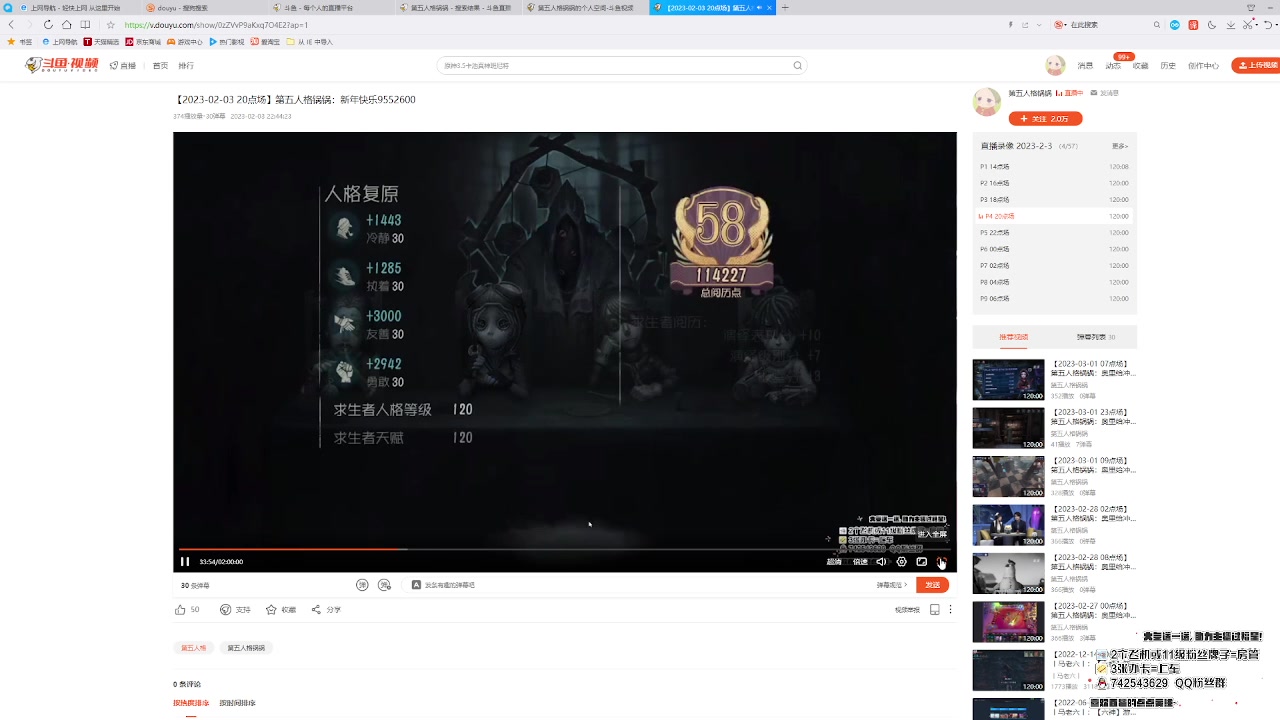Open the 弹幕礼仪 link
1280x720 pixels.
(x=892, y=585)
